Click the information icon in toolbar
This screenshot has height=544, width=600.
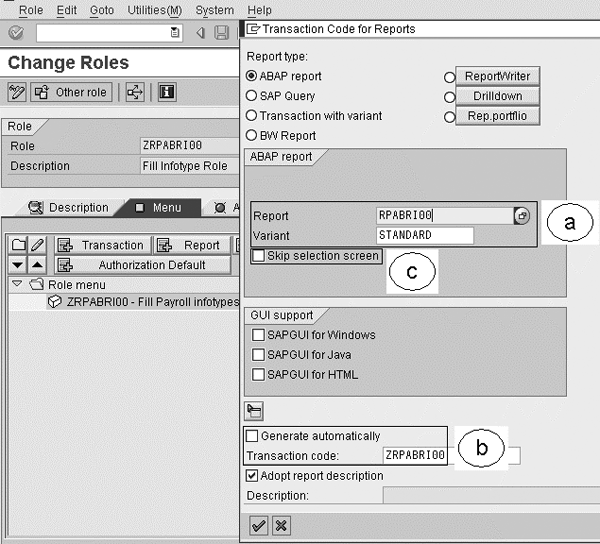tap(166, 92)
